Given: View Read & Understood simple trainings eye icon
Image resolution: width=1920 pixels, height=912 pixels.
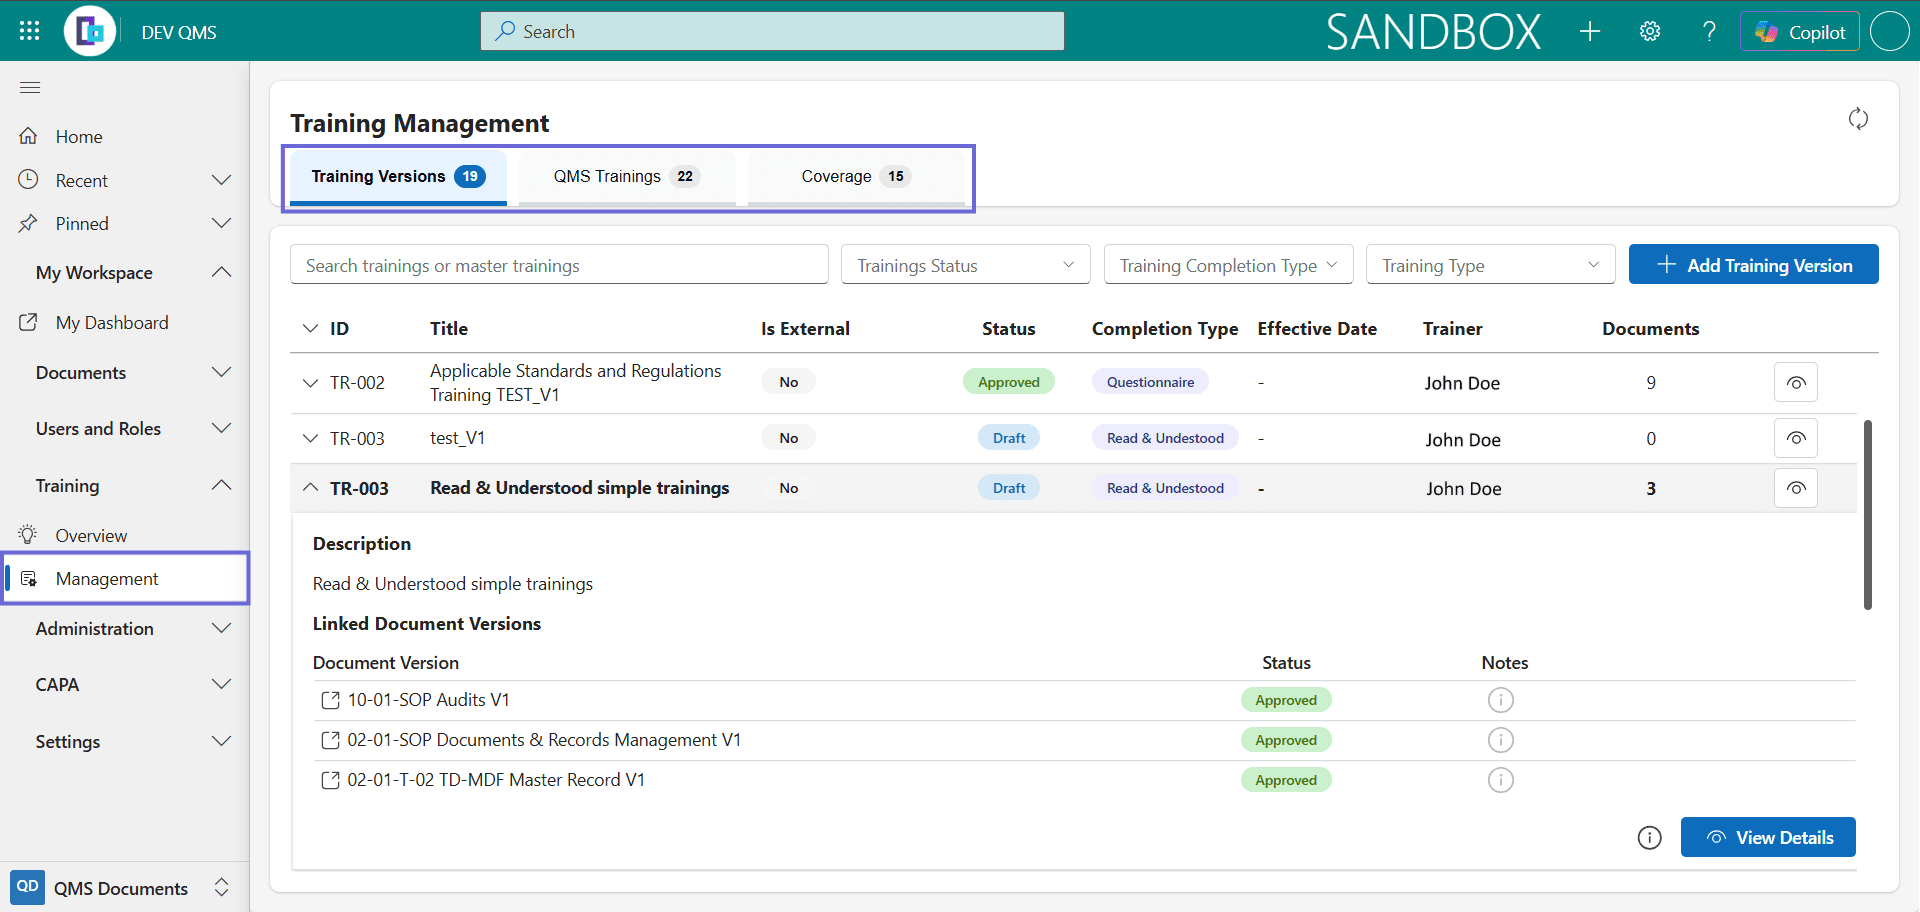Looking at the screenshot, I should coord(1796,488).
